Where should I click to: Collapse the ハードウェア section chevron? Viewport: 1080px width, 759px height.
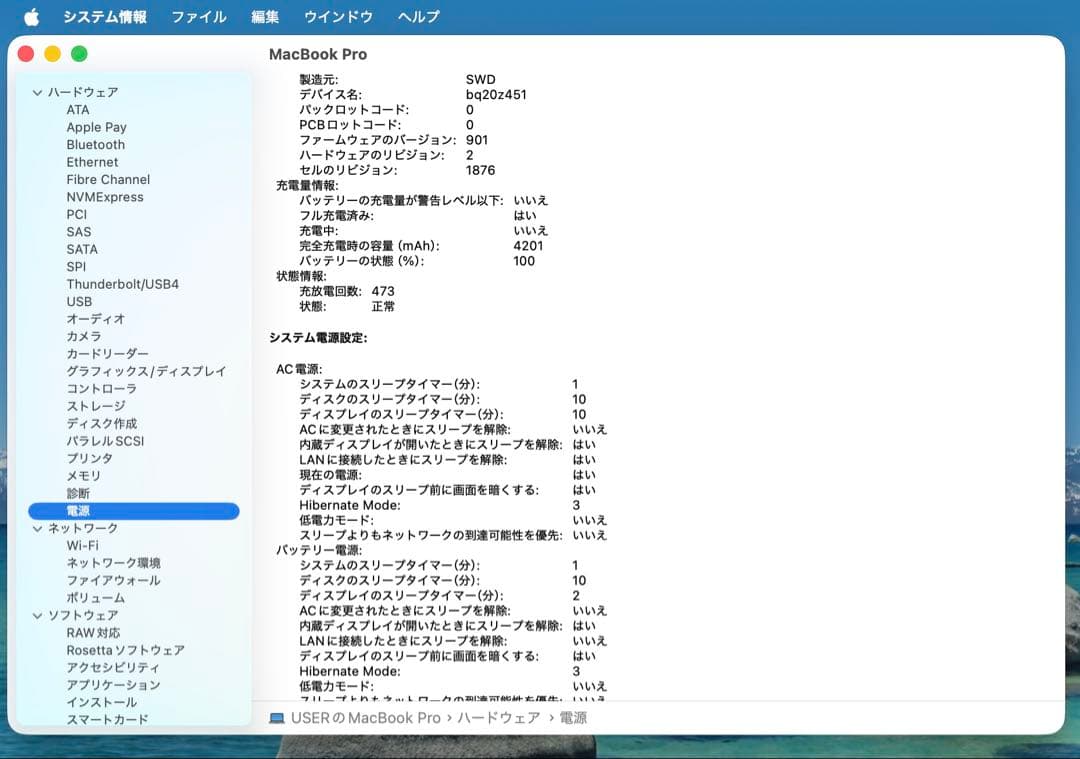point(37,92)
